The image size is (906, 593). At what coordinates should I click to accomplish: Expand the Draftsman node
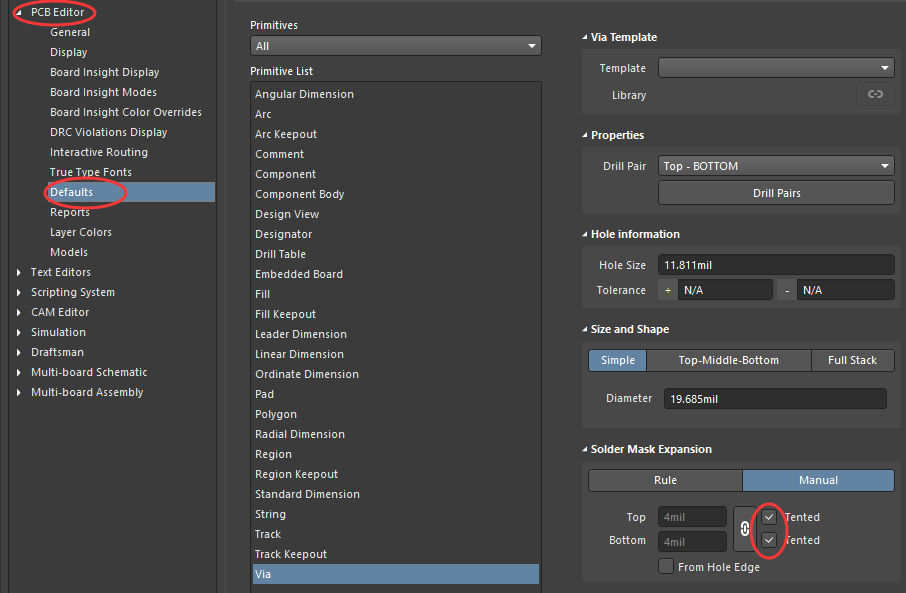pos(18,353)
